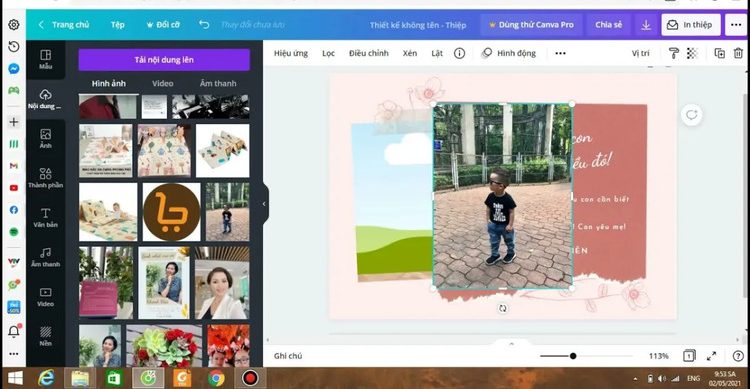Click the 113% zoom value
750x389 pixels.
coord(659,356)
